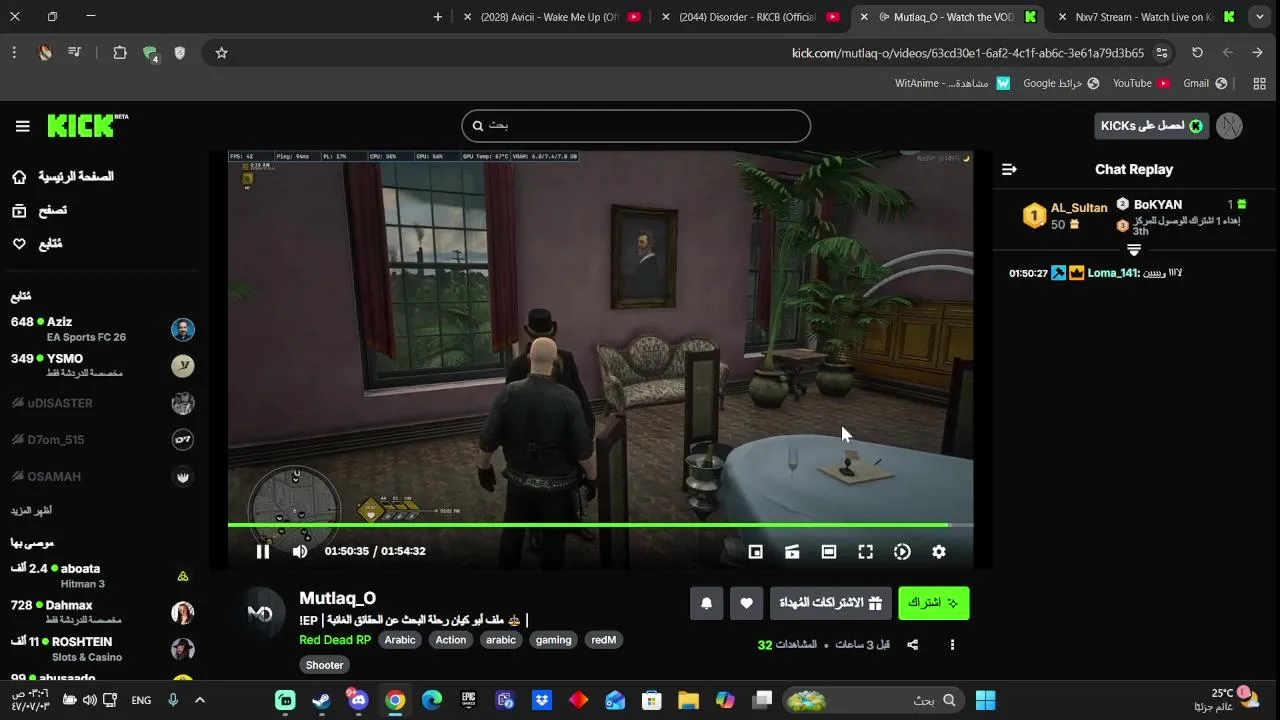1280x720 pixels.
Task: Open user profile avatar at top right
Action: [x=1229, y=126]
